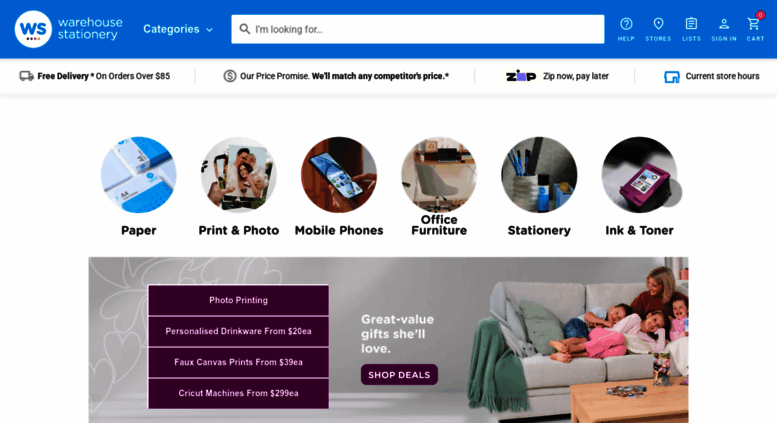Click the search magnifier icon

click(245, 29)
